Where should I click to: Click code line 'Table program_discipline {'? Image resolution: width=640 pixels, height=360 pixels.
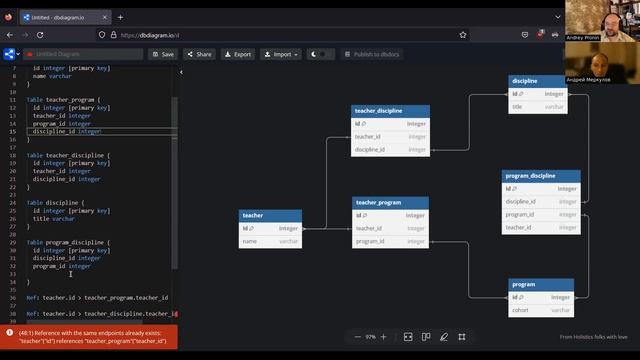coord(68,242)
